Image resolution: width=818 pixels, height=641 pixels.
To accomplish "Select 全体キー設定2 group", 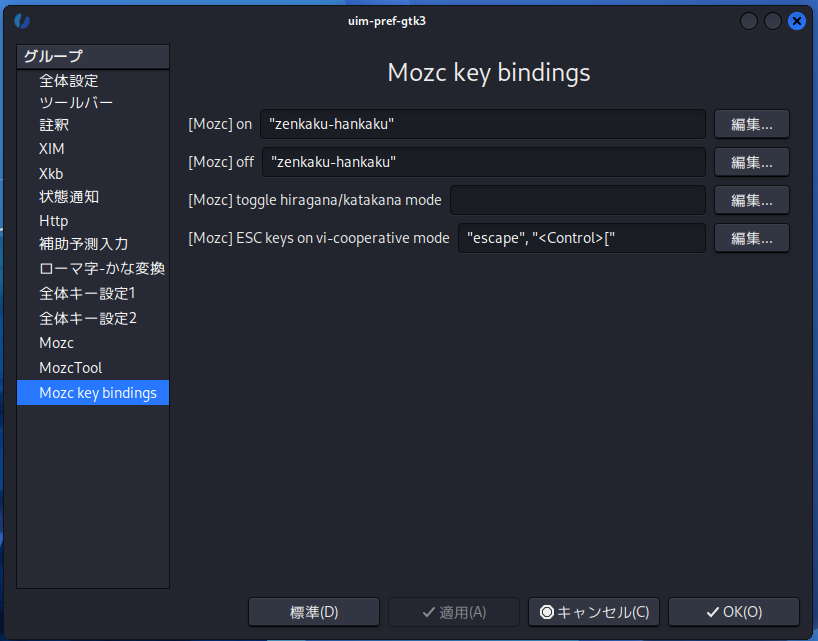I will [93, 319].
